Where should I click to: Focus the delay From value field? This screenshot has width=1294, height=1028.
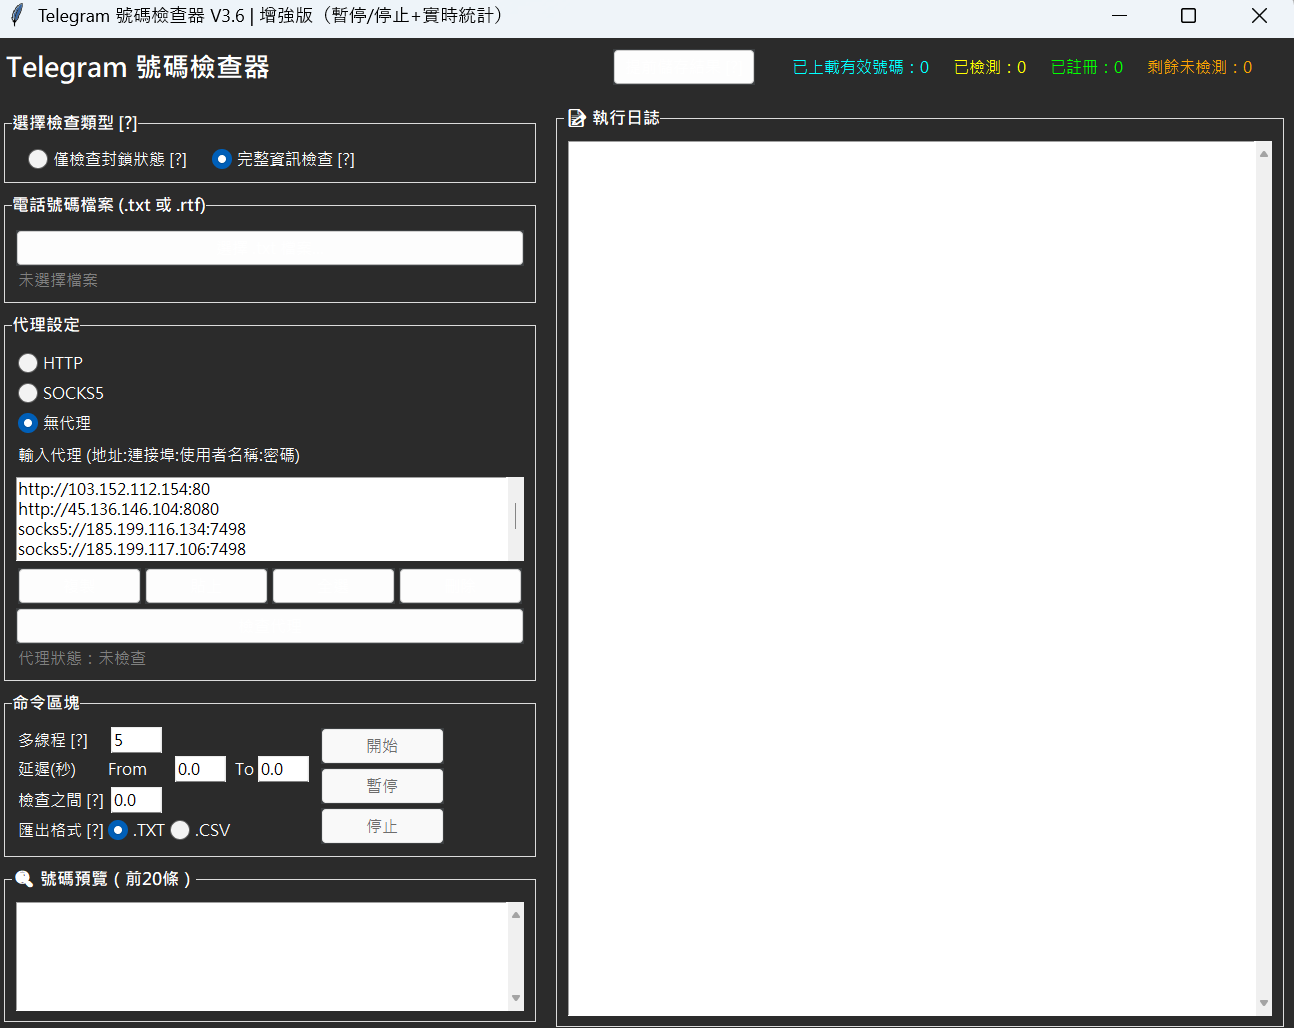(x=200, y=769)
